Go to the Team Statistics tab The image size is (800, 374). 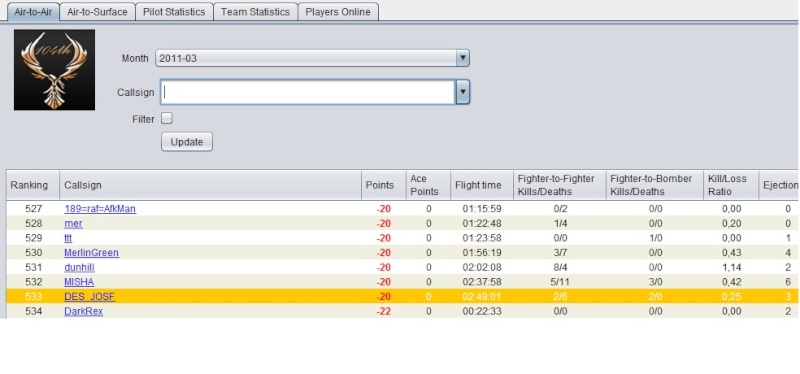(255, 12)
